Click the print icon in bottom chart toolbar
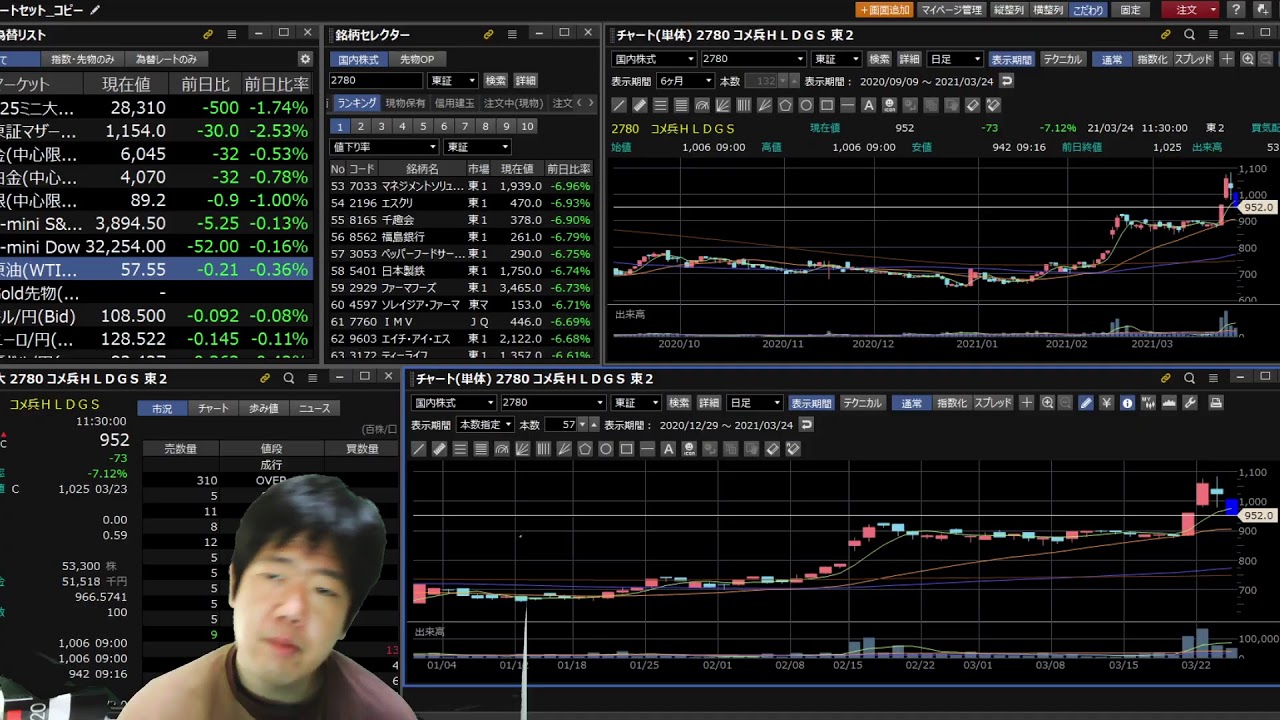1280x720 pixels. (x=1216, y=403)
